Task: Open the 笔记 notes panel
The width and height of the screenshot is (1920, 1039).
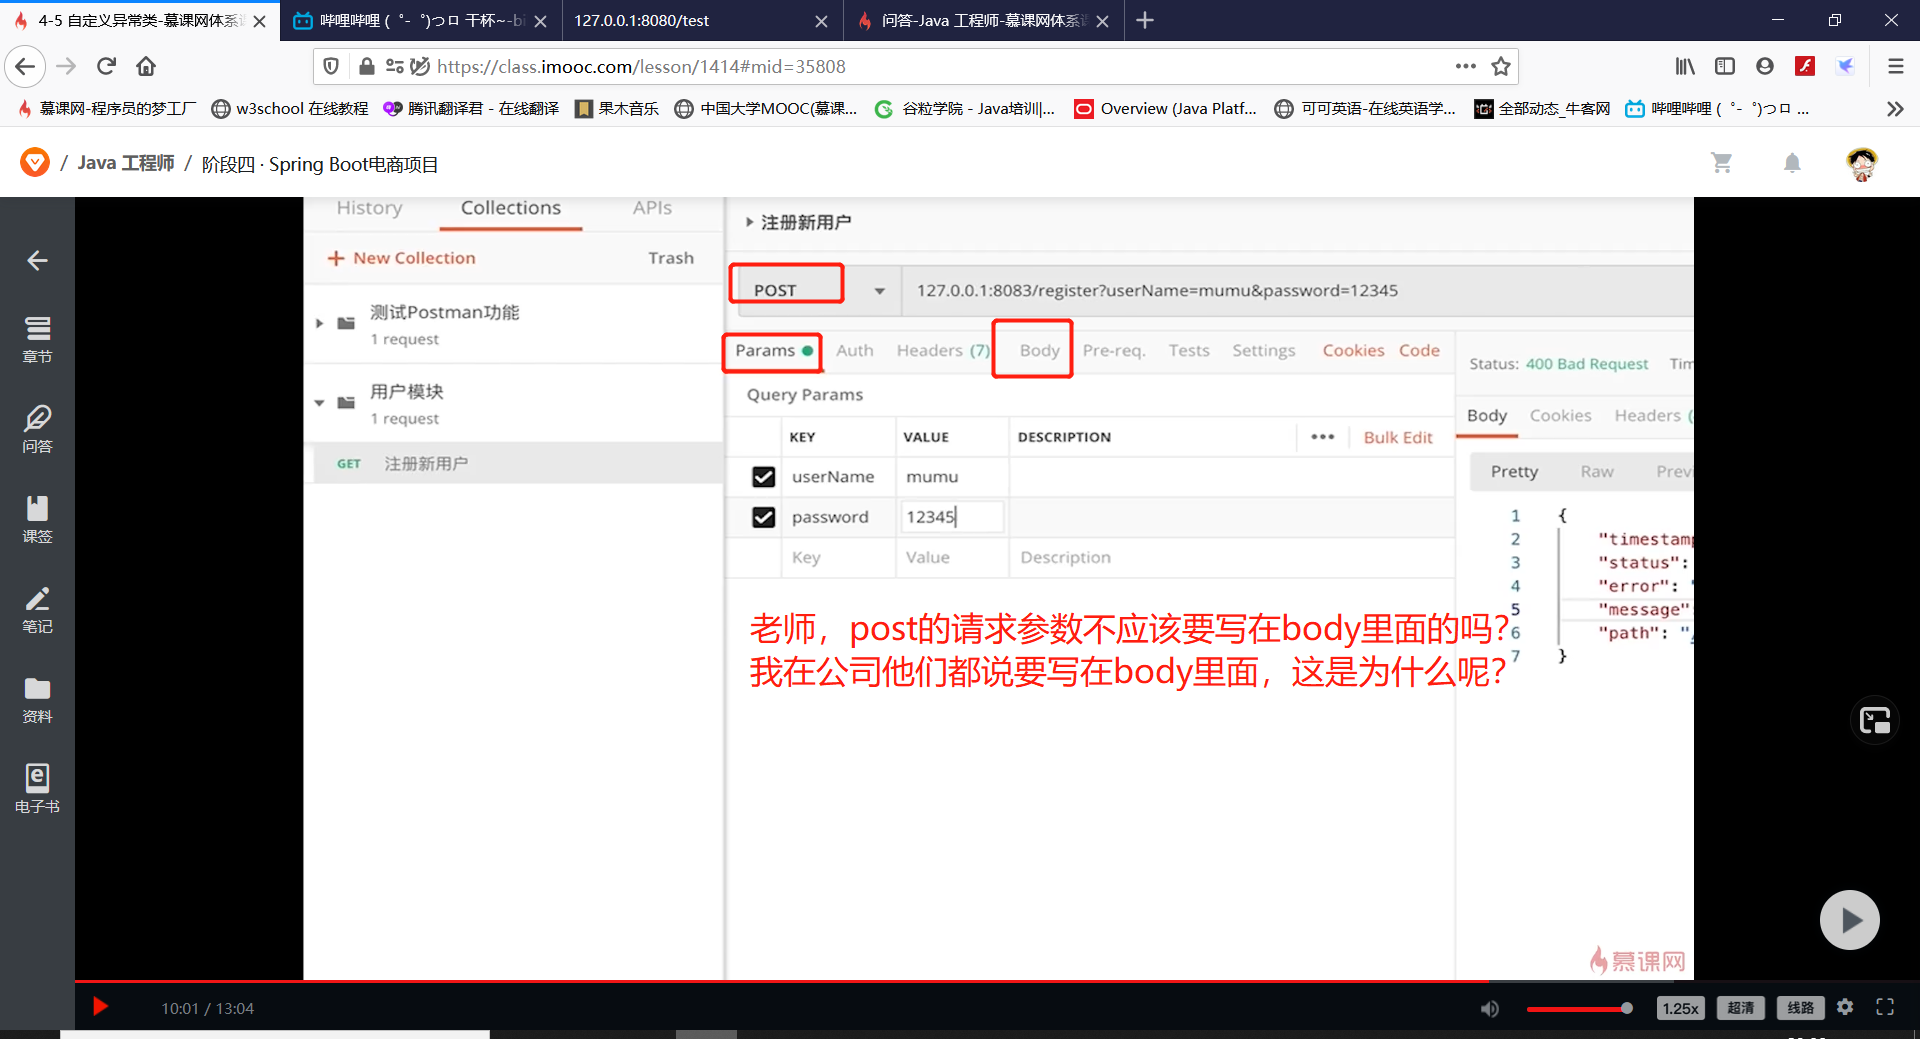Action: tap(37, 609)
